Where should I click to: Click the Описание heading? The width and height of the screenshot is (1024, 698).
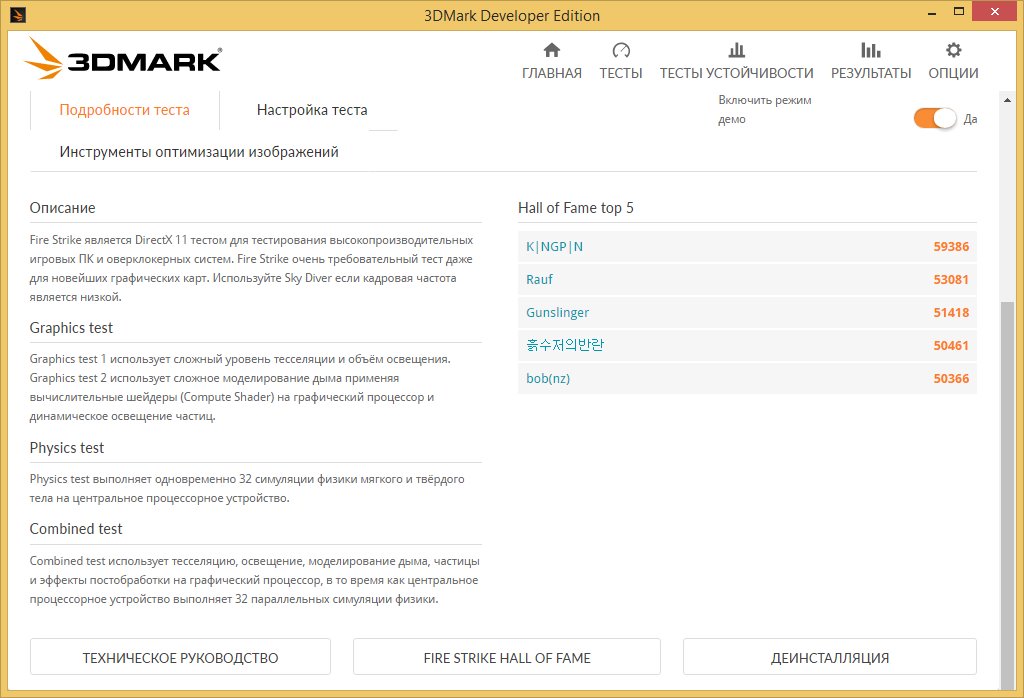point(63,208)
